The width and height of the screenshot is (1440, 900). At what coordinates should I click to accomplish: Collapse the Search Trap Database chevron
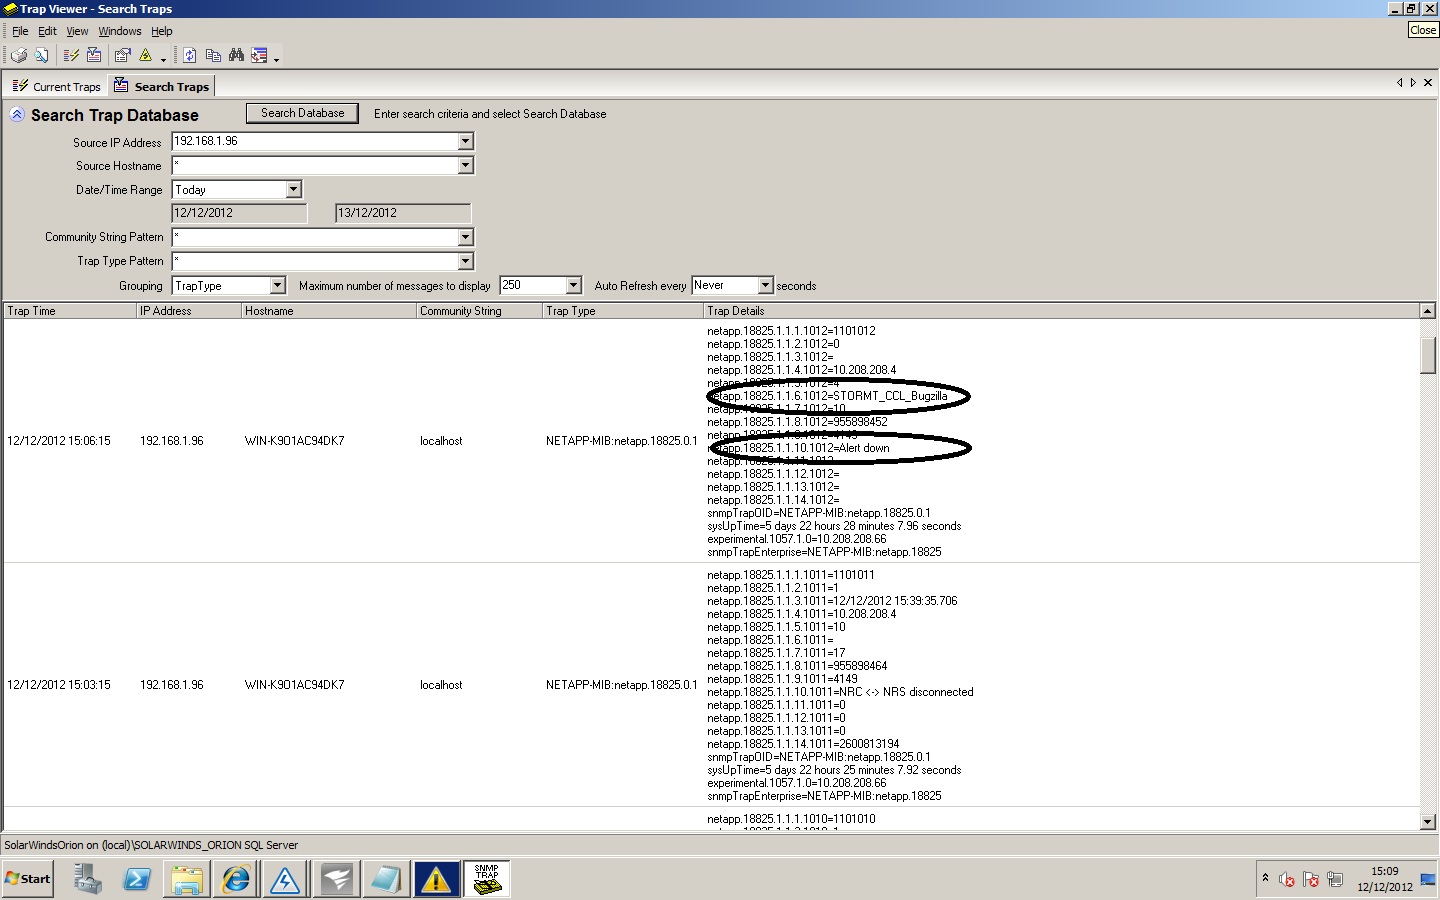pyautogui.click(x=17, y=115)
